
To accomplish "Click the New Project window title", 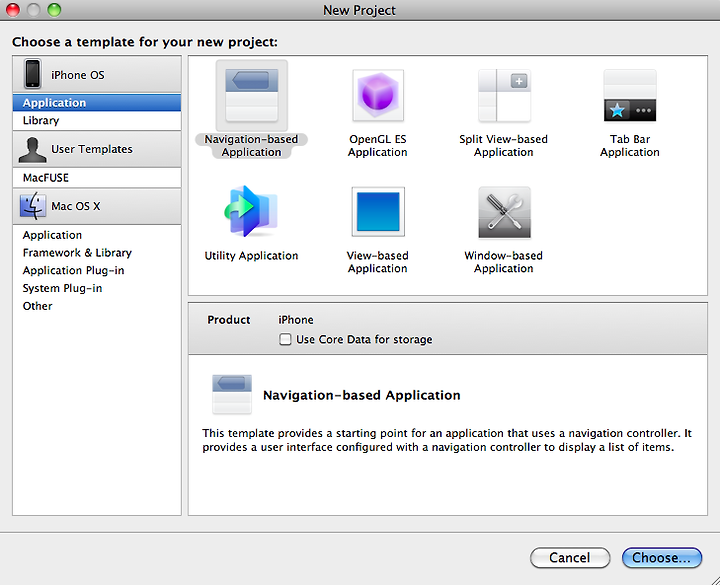I will click(x=359, y=10).
